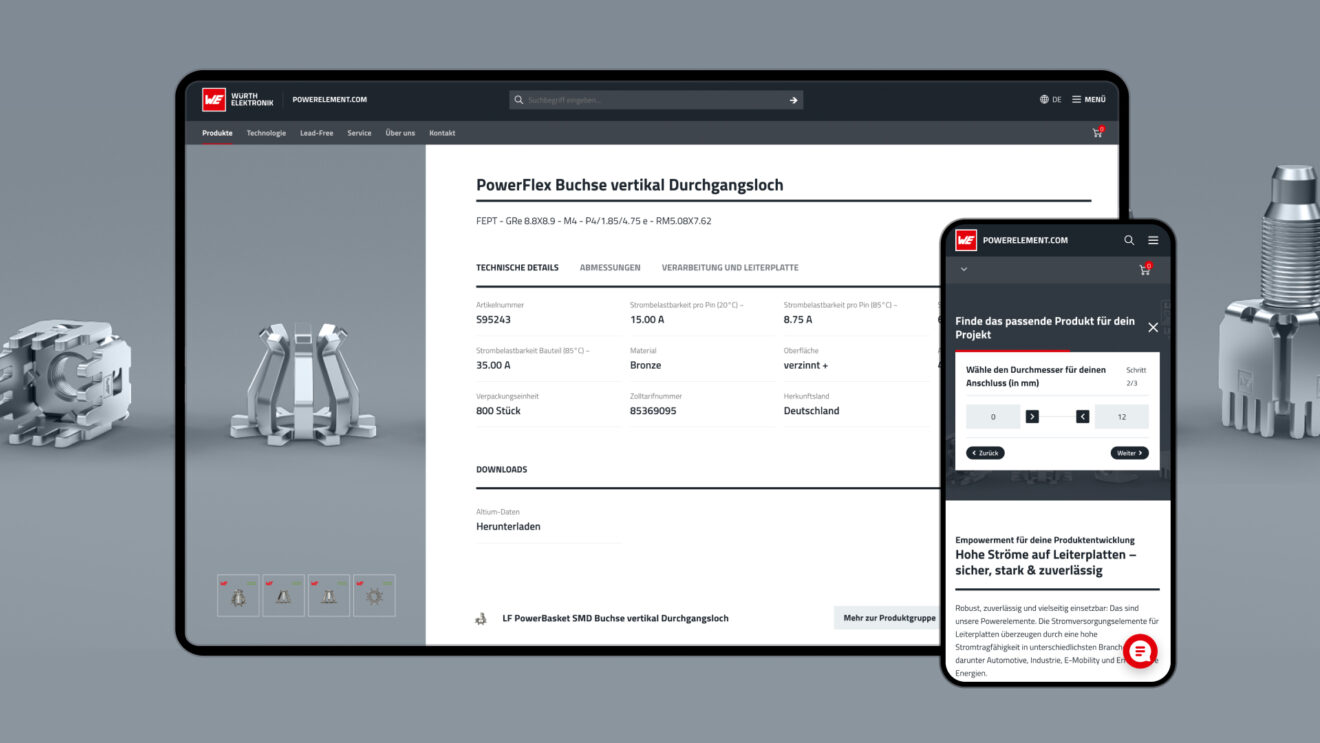Open the Lead-Free nav item
The height and width of the screenshot is (743, 1320).
[316, 133]
